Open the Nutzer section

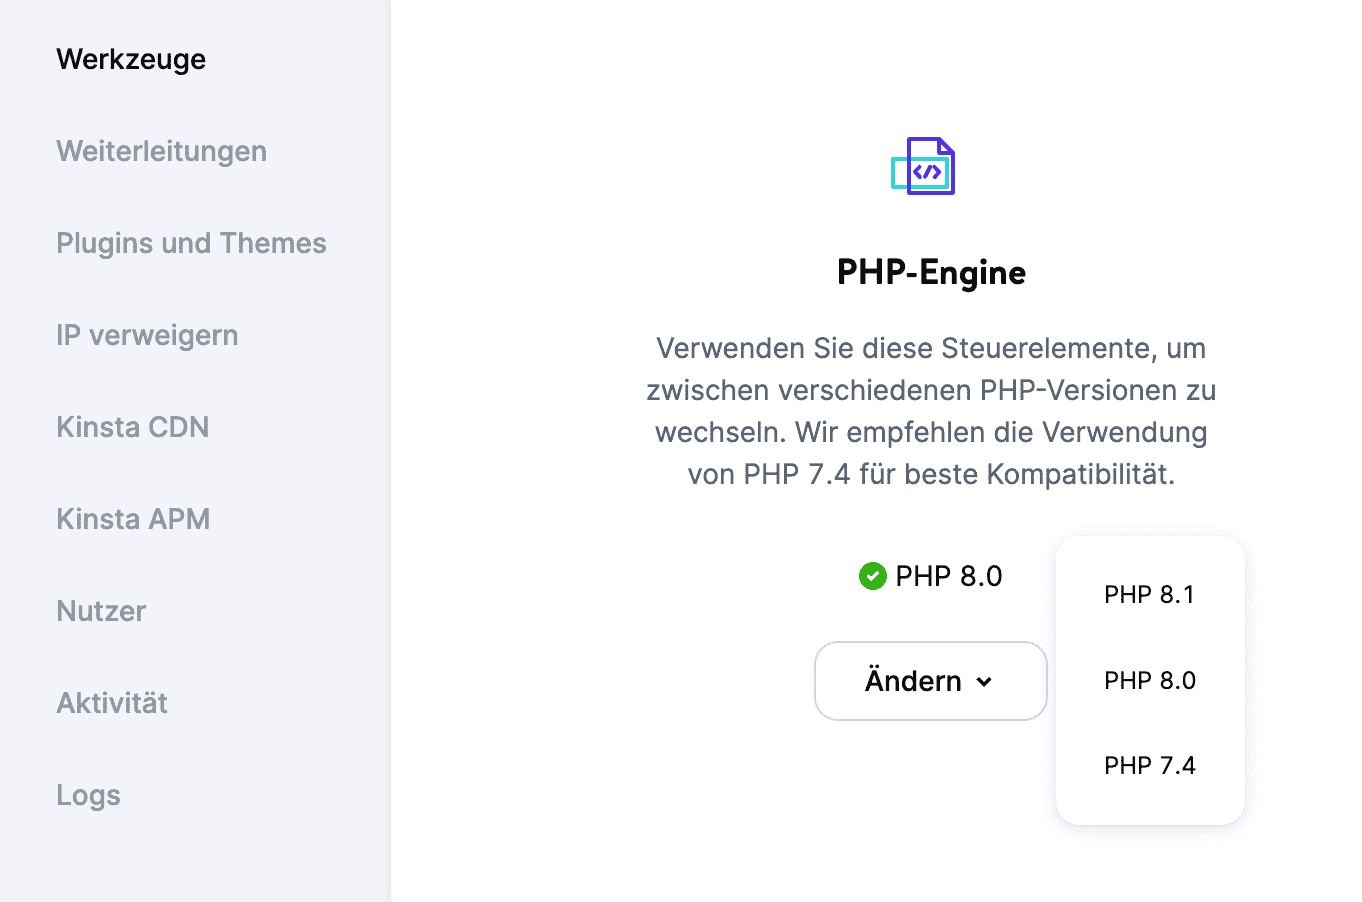click(101, 612)
